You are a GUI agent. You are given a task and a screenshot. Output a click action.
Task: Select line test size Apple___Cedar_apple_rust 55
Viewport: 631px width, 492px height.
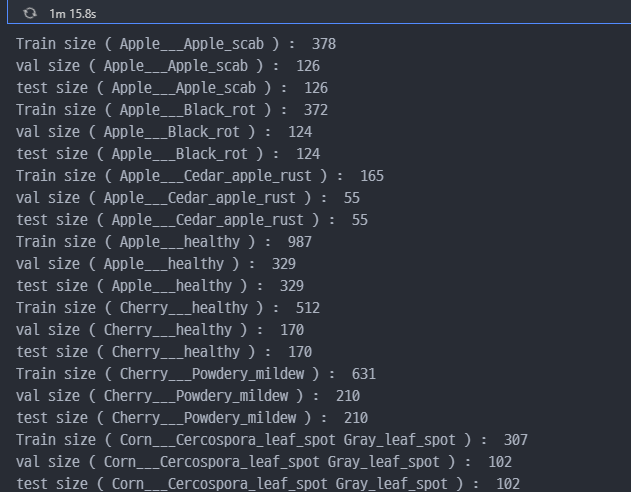tap(192, 220)
